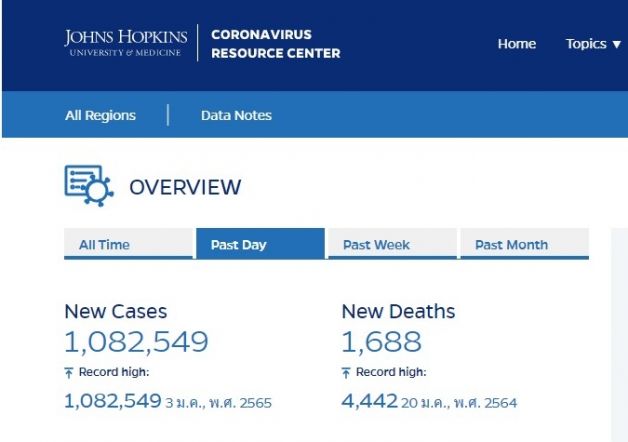Click the Johns Hopkins University & Medicine logo

coord(123,43)
